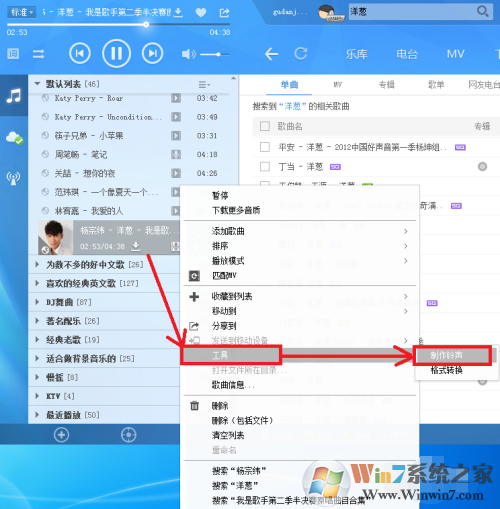Play MV for 筷子兄弟 - 小苹果
This screenshot has height=509, width=500.
pyautogui.click(x=176, y=136)
